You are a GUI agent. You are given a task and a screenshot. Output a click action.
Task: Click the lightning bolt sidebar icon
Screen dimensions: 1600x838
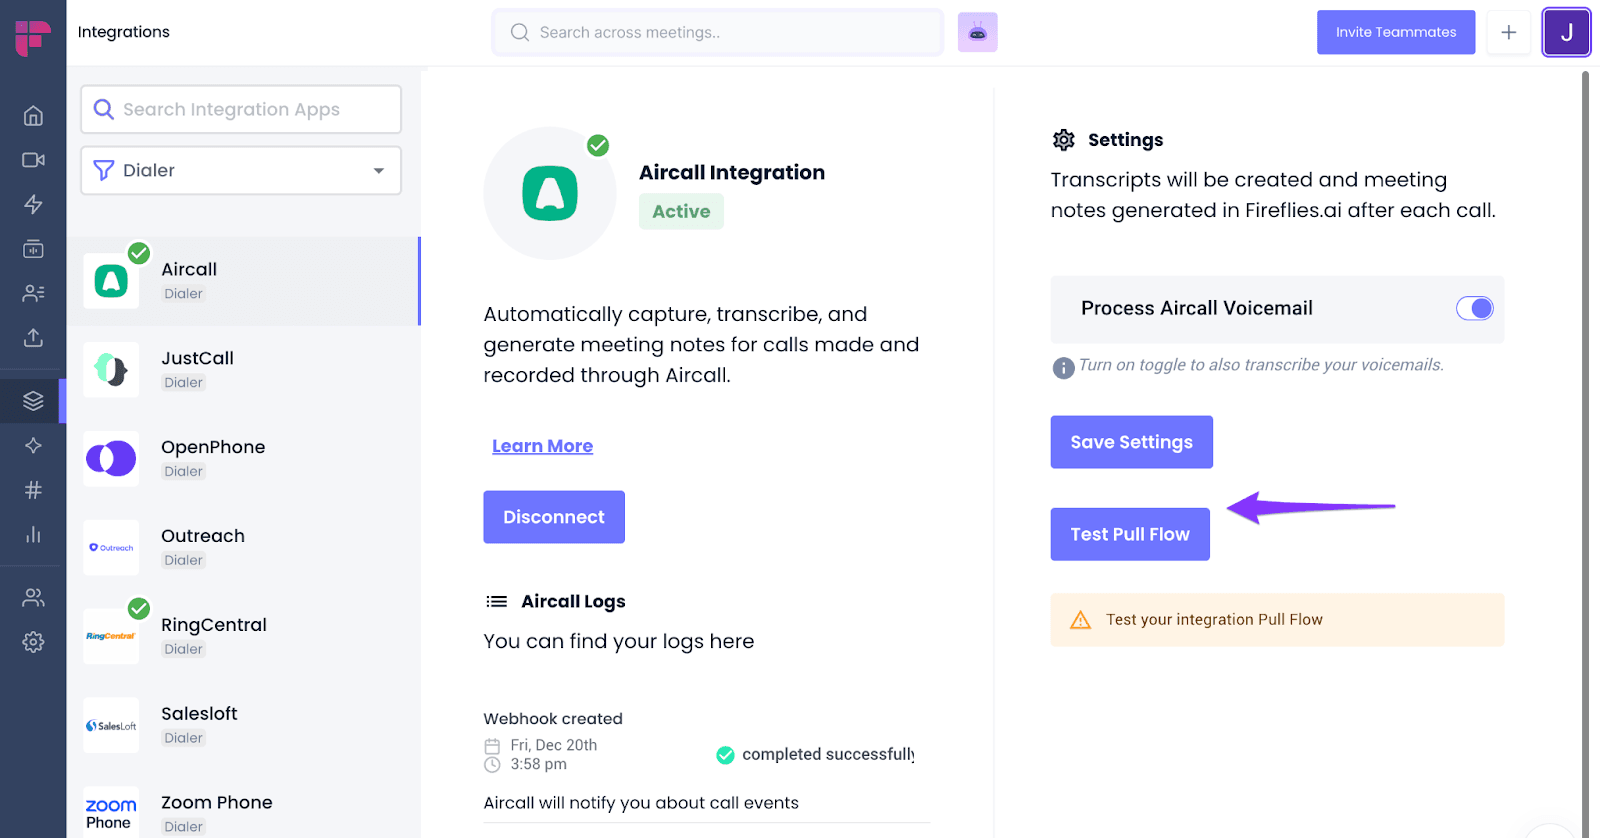(x=33, y=204)
